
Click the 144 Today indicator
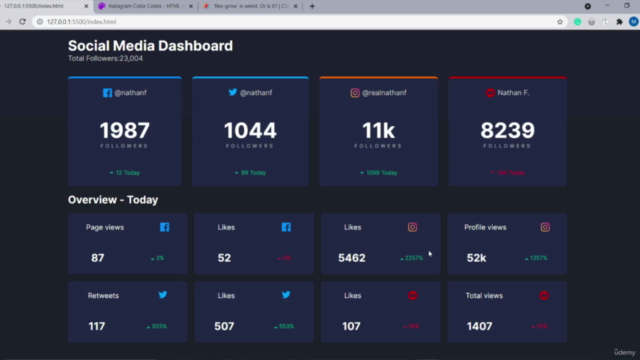pos(508,173)
